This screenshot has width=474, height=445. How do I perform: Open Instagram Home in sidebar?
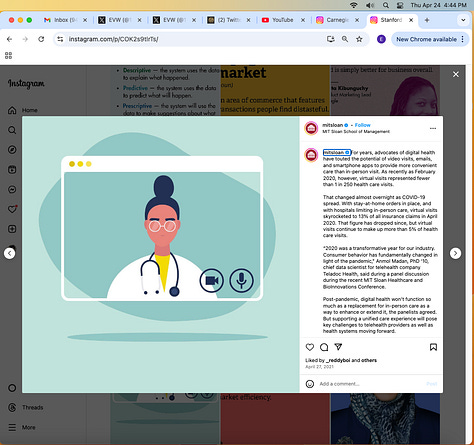point(22,110)
